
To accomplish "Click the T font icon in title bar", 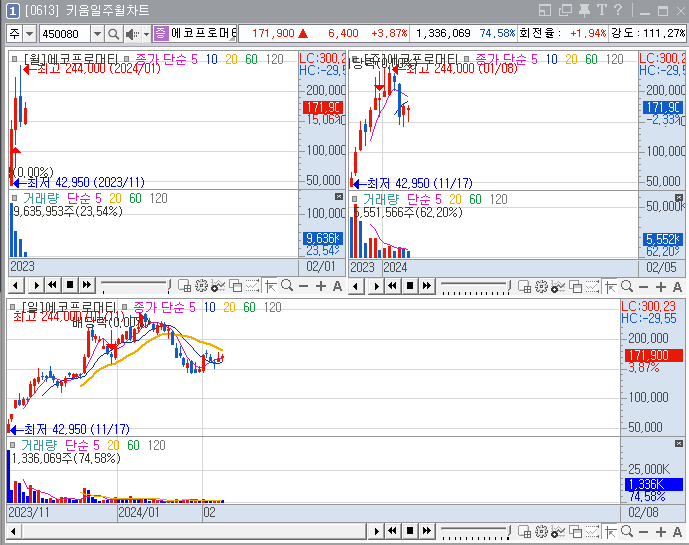I will 602,10.
